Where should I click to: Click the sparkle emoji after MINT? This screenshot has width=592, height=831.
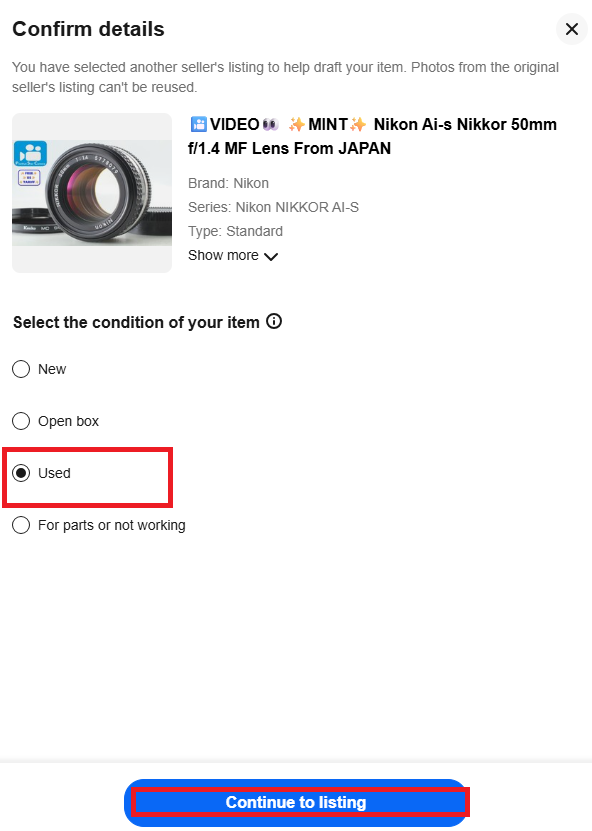[358, 125]
